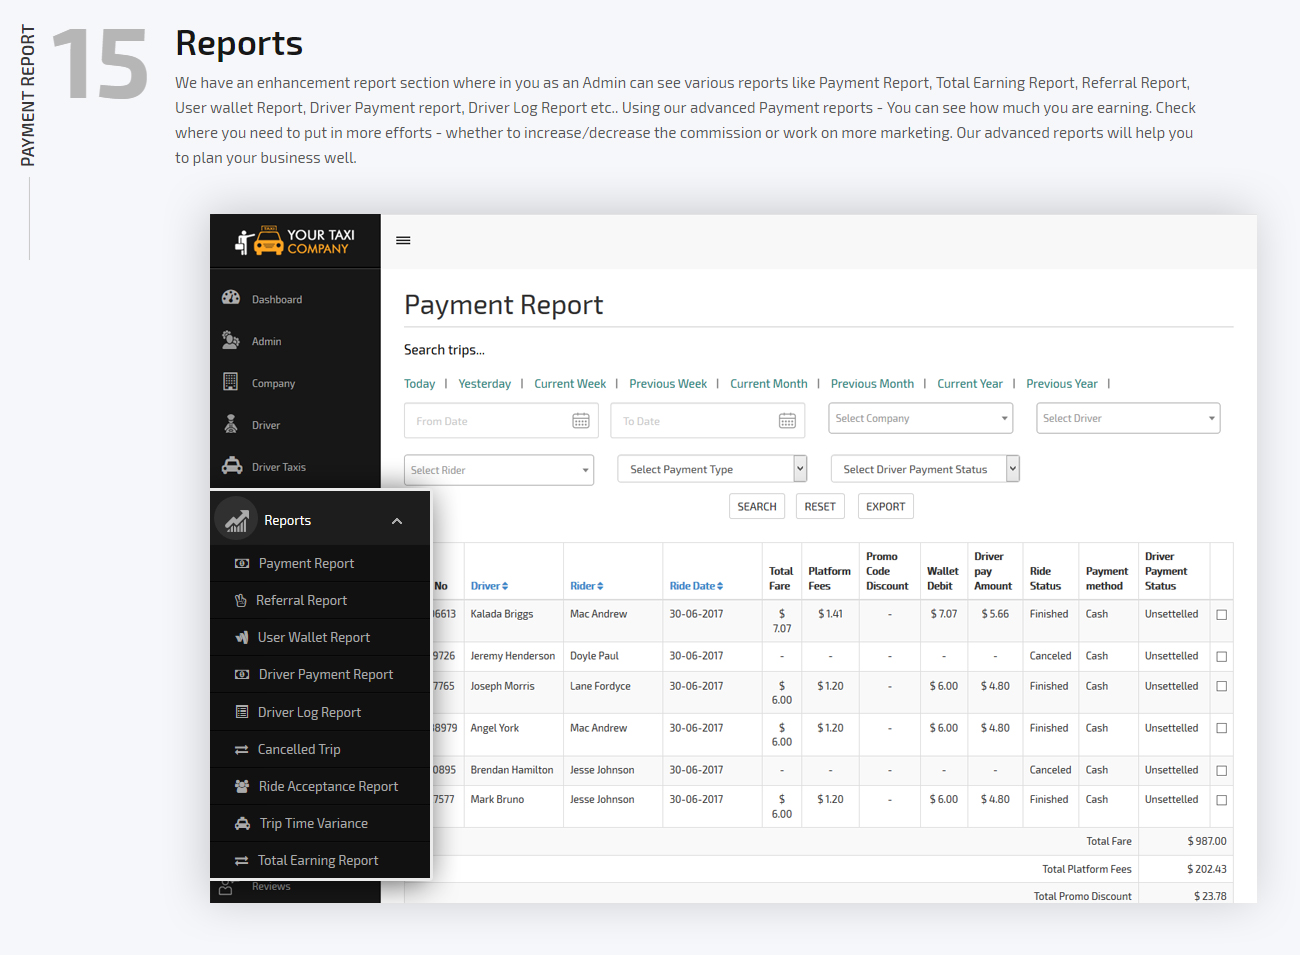Click the Admin users icon in sidebar
Viewport: 1300px width, 955px height.
click(230, 340)
